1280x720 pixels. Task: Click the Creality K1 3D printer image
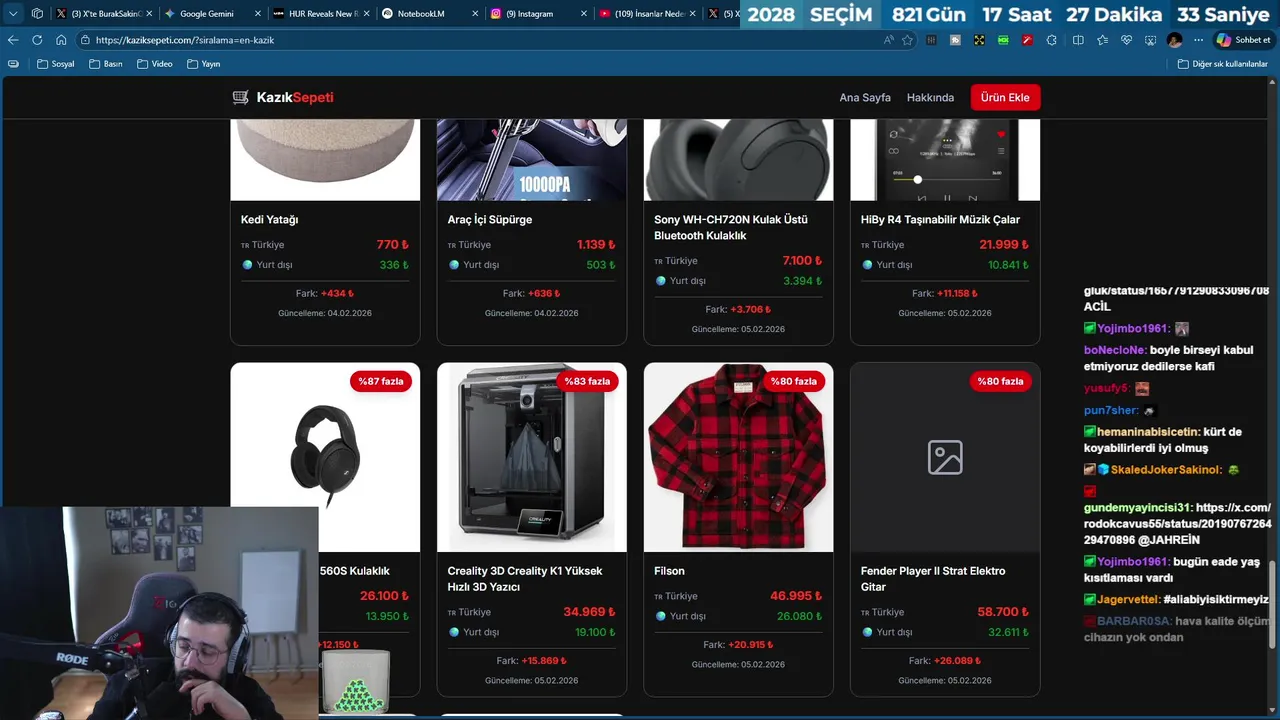(532, 457)
